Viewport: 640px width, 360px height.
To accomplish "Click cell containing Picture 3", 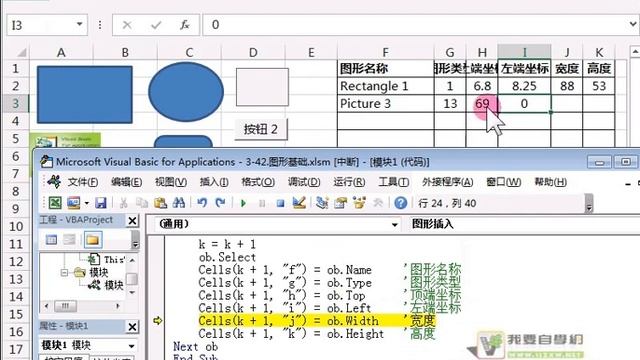I will tap(386, 104).
